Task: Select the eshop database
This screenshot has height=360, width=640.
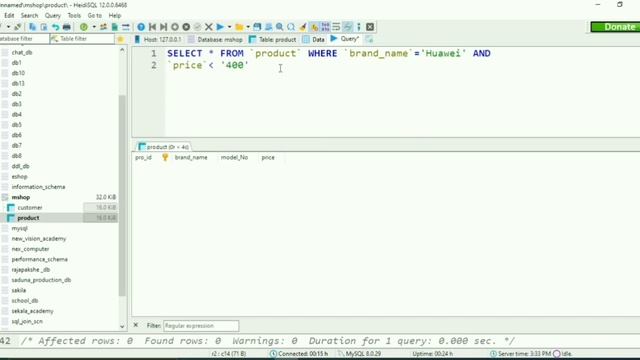Action: point(20,177)
